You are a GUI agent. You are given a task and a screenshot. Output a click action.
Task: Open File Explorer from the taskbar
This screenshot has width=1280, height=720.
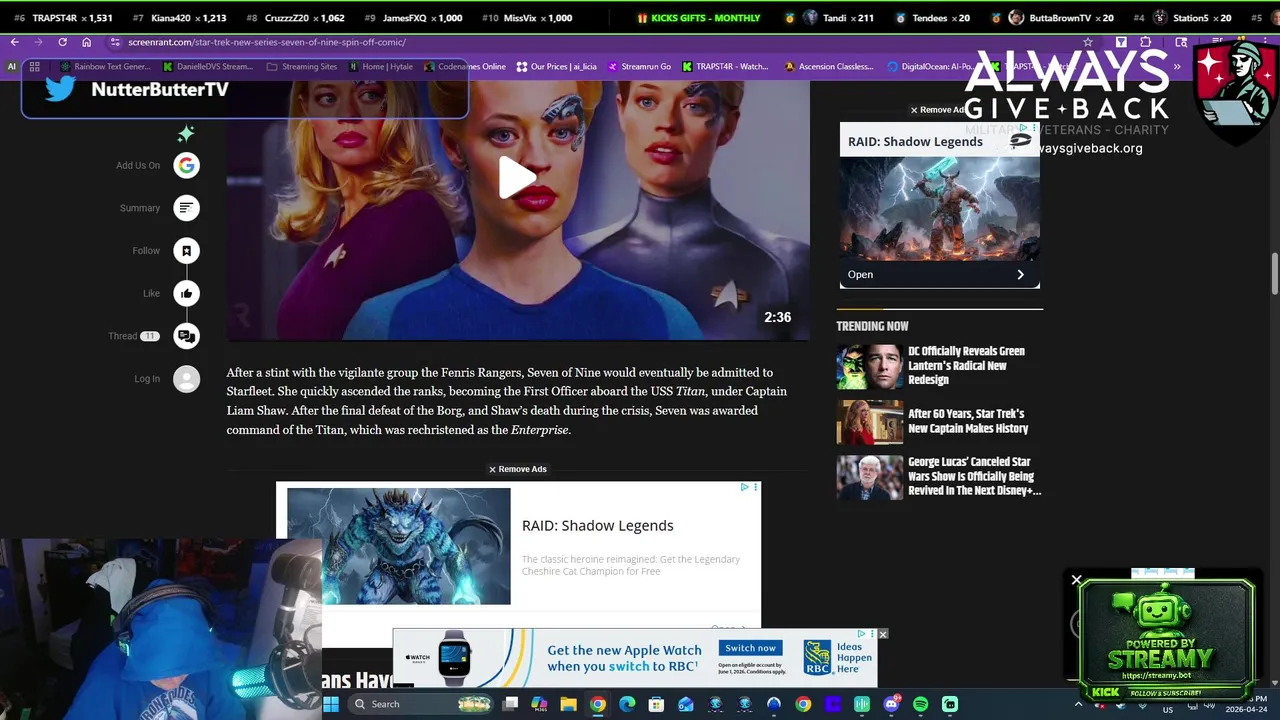click(568, 704)
